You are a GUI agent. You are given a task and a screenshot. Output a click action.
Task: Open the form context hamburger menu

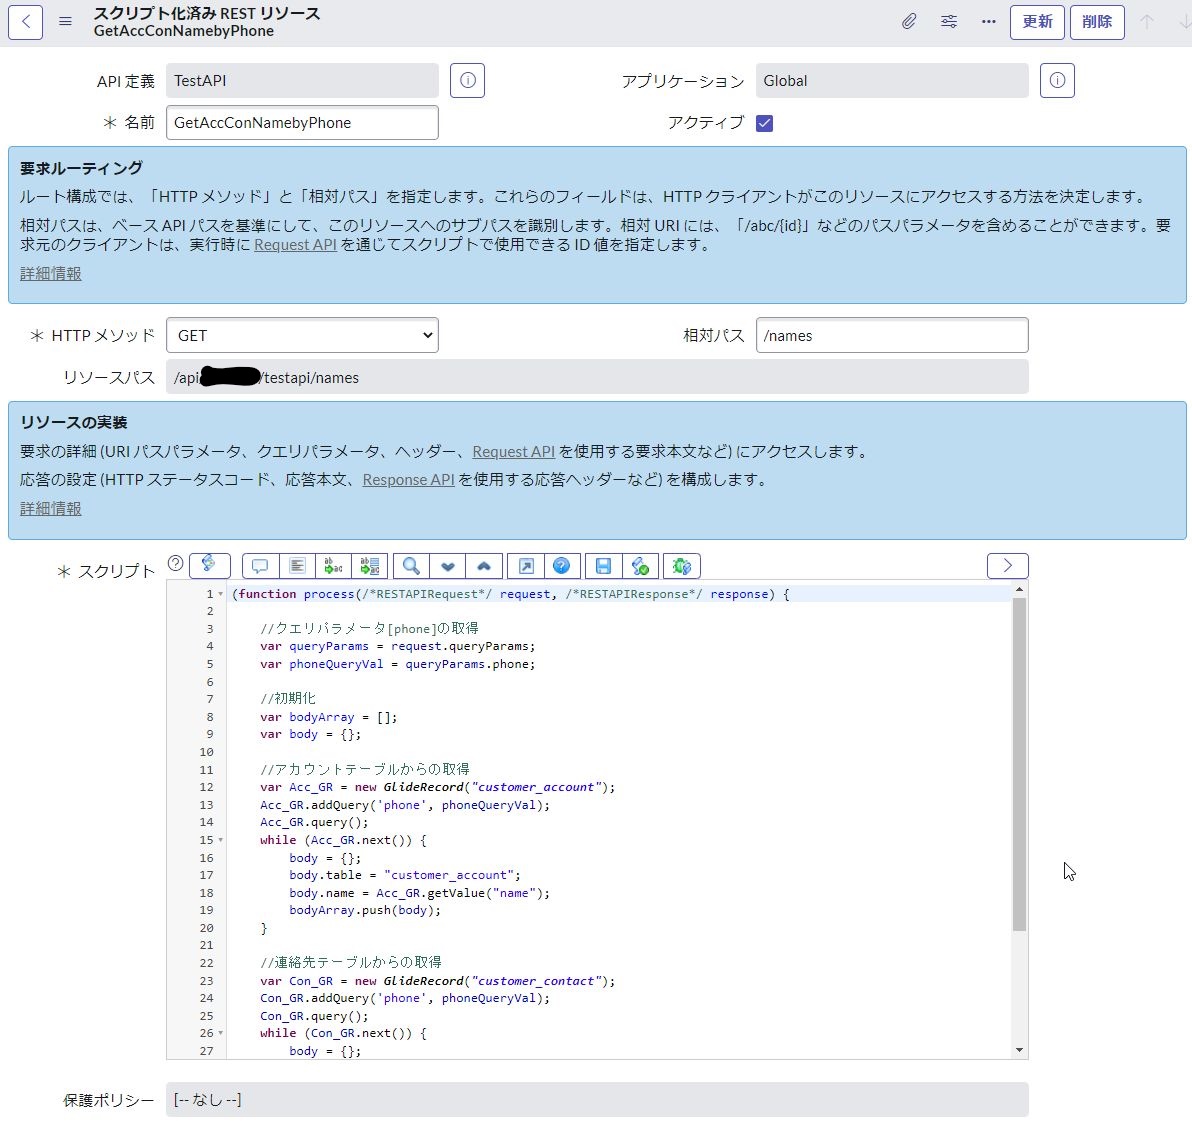tap(63, 21)
